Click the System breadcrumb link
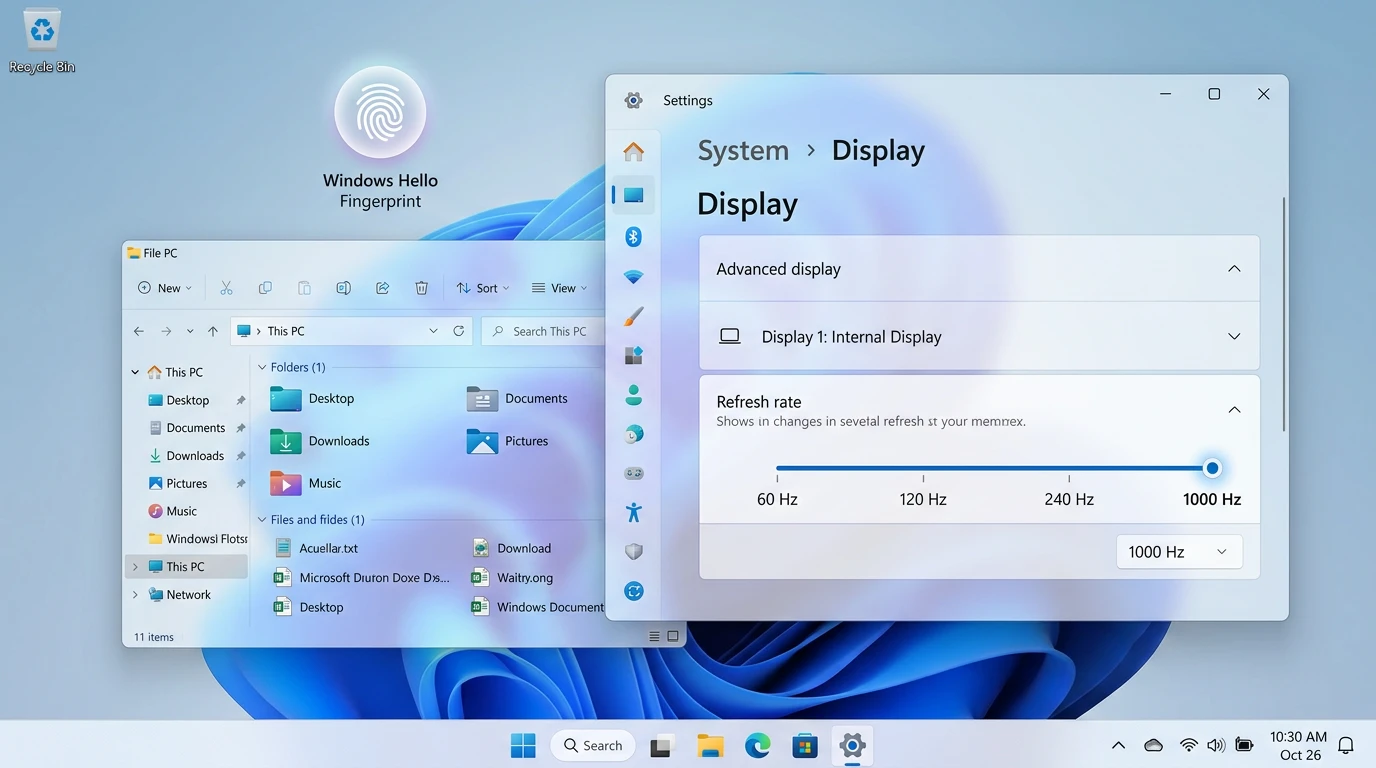Image resolution: width=1376 pixels, height=768 pixels. [743, 150]
